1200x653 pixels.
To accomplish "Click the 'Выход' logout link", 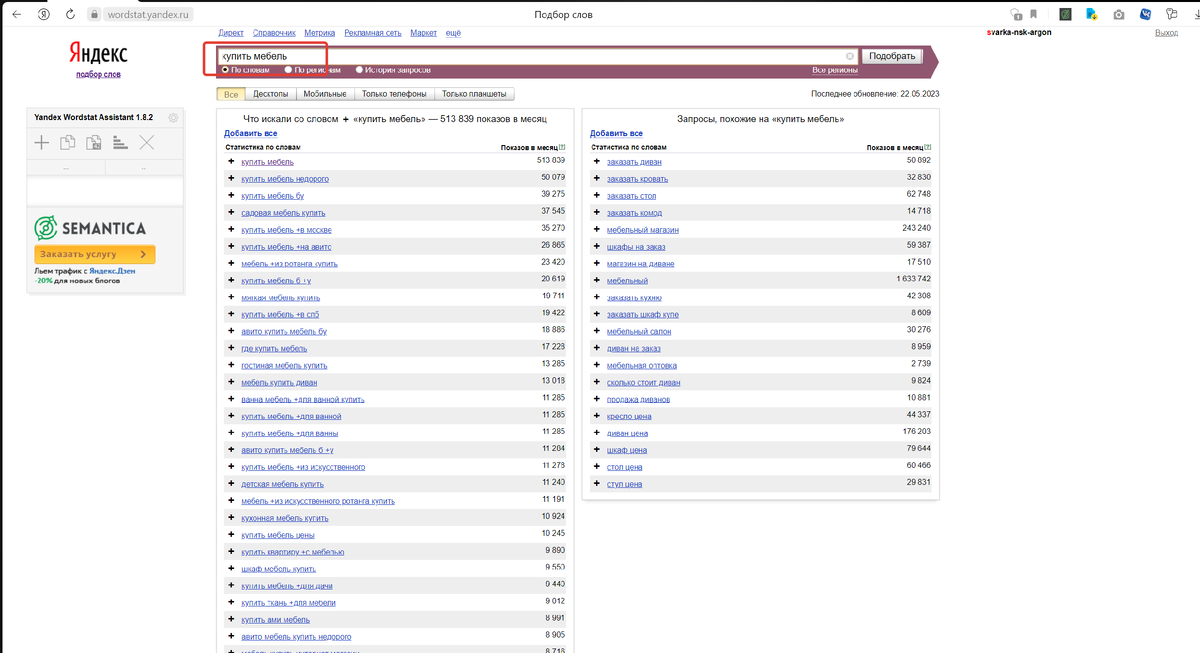I will [1166, 33].
